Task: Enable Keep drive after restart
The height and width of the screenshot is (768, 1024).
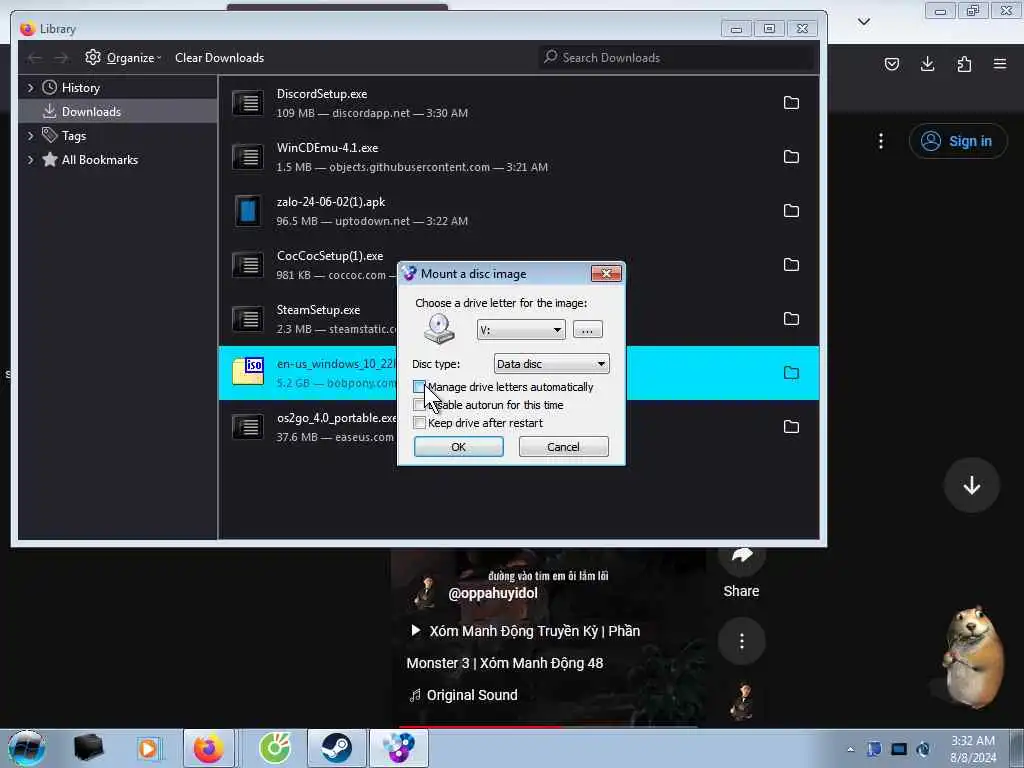Action: click(x=419, y=423)
